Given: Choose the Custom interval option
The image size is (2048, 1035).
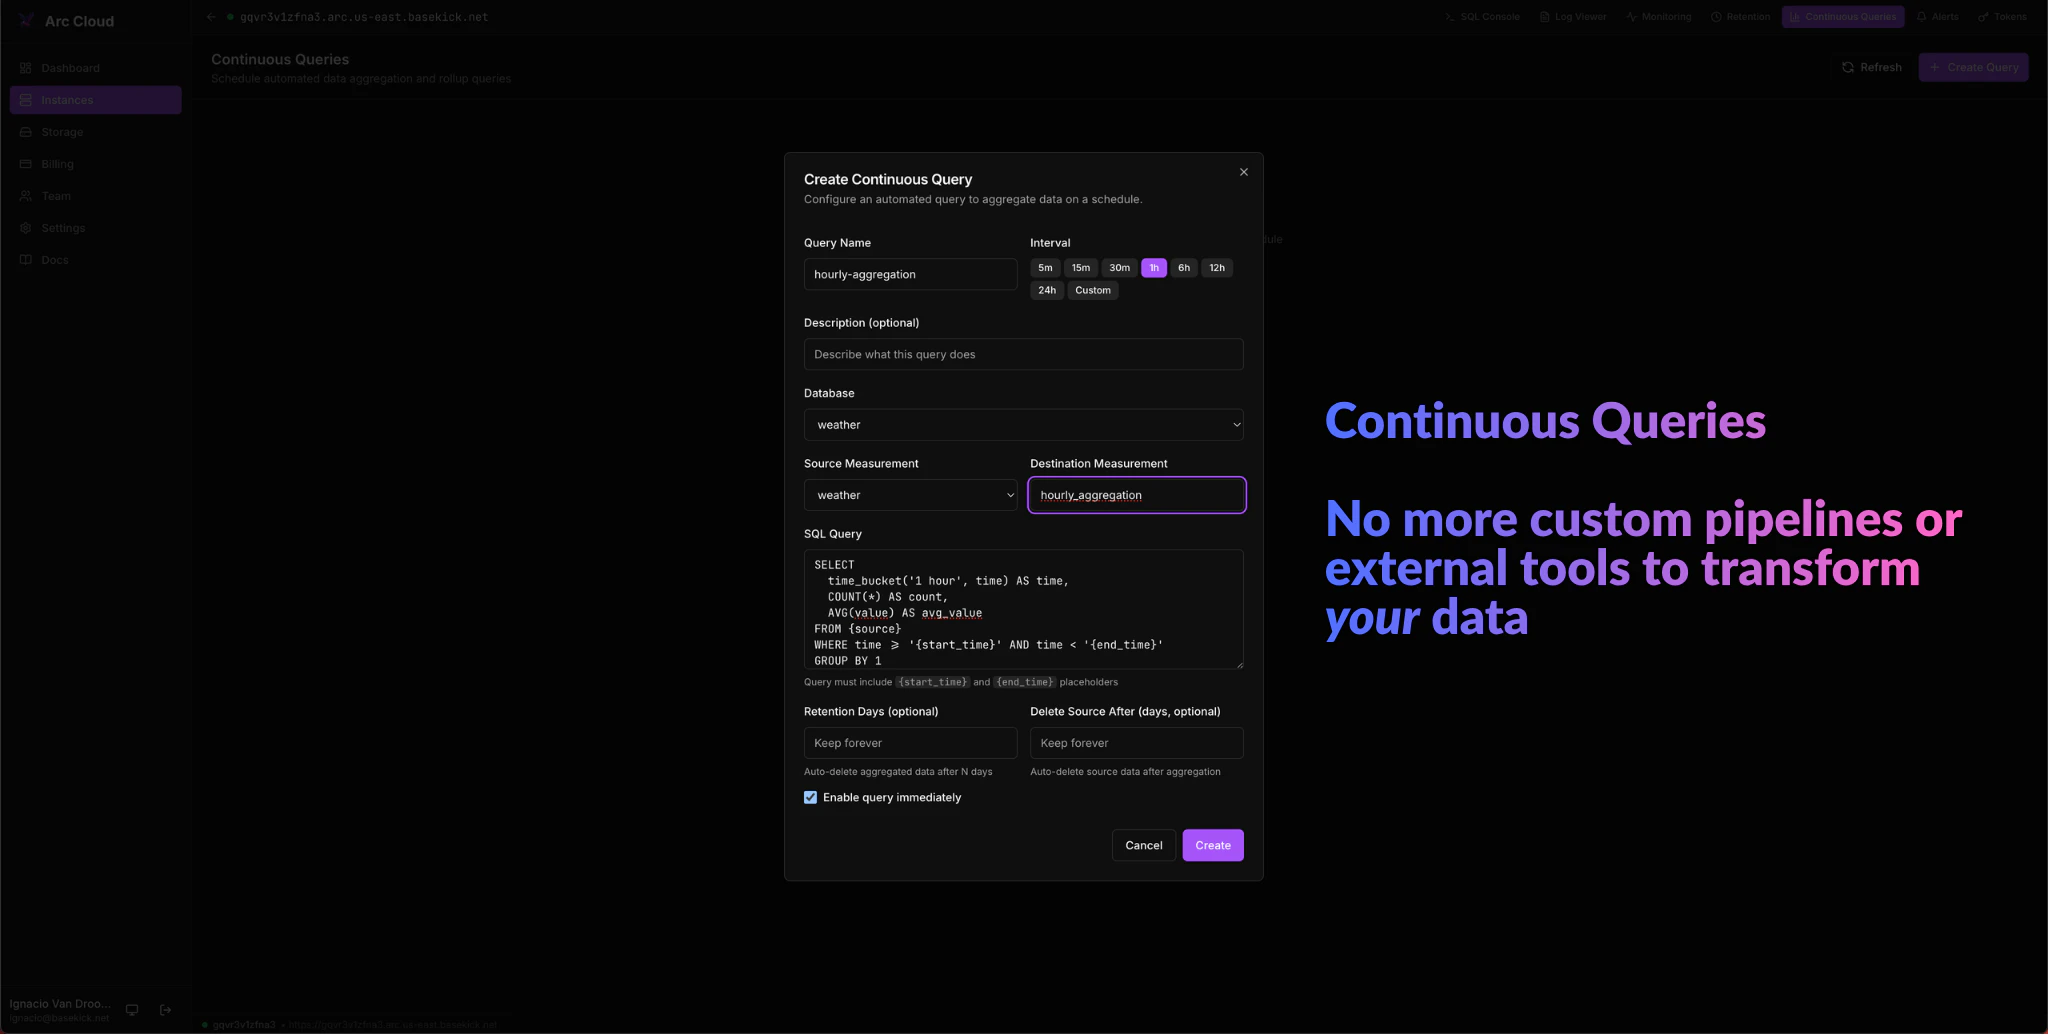Looking at the screenshot, I should click(x=1093, y=290).
